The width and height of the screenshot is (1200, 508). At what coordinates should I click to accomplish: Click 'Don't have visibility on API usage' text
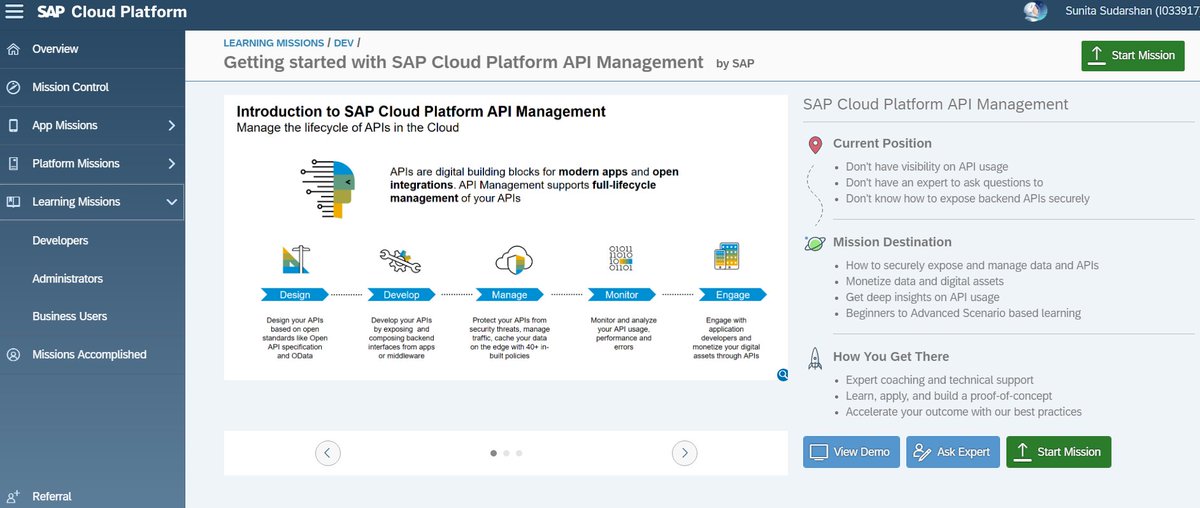(x=926, y=167)
